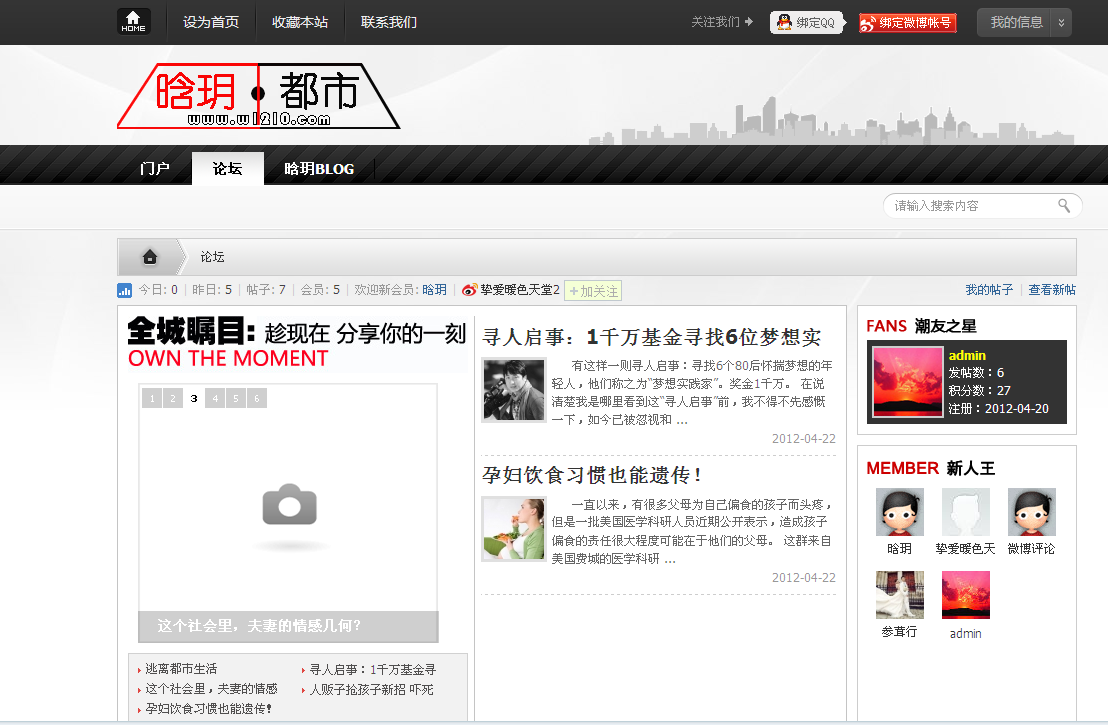The height and width of the screenshot is (725, 1108).
Task: Open the 晗玥BLOG tab
Action: point(320,168)
